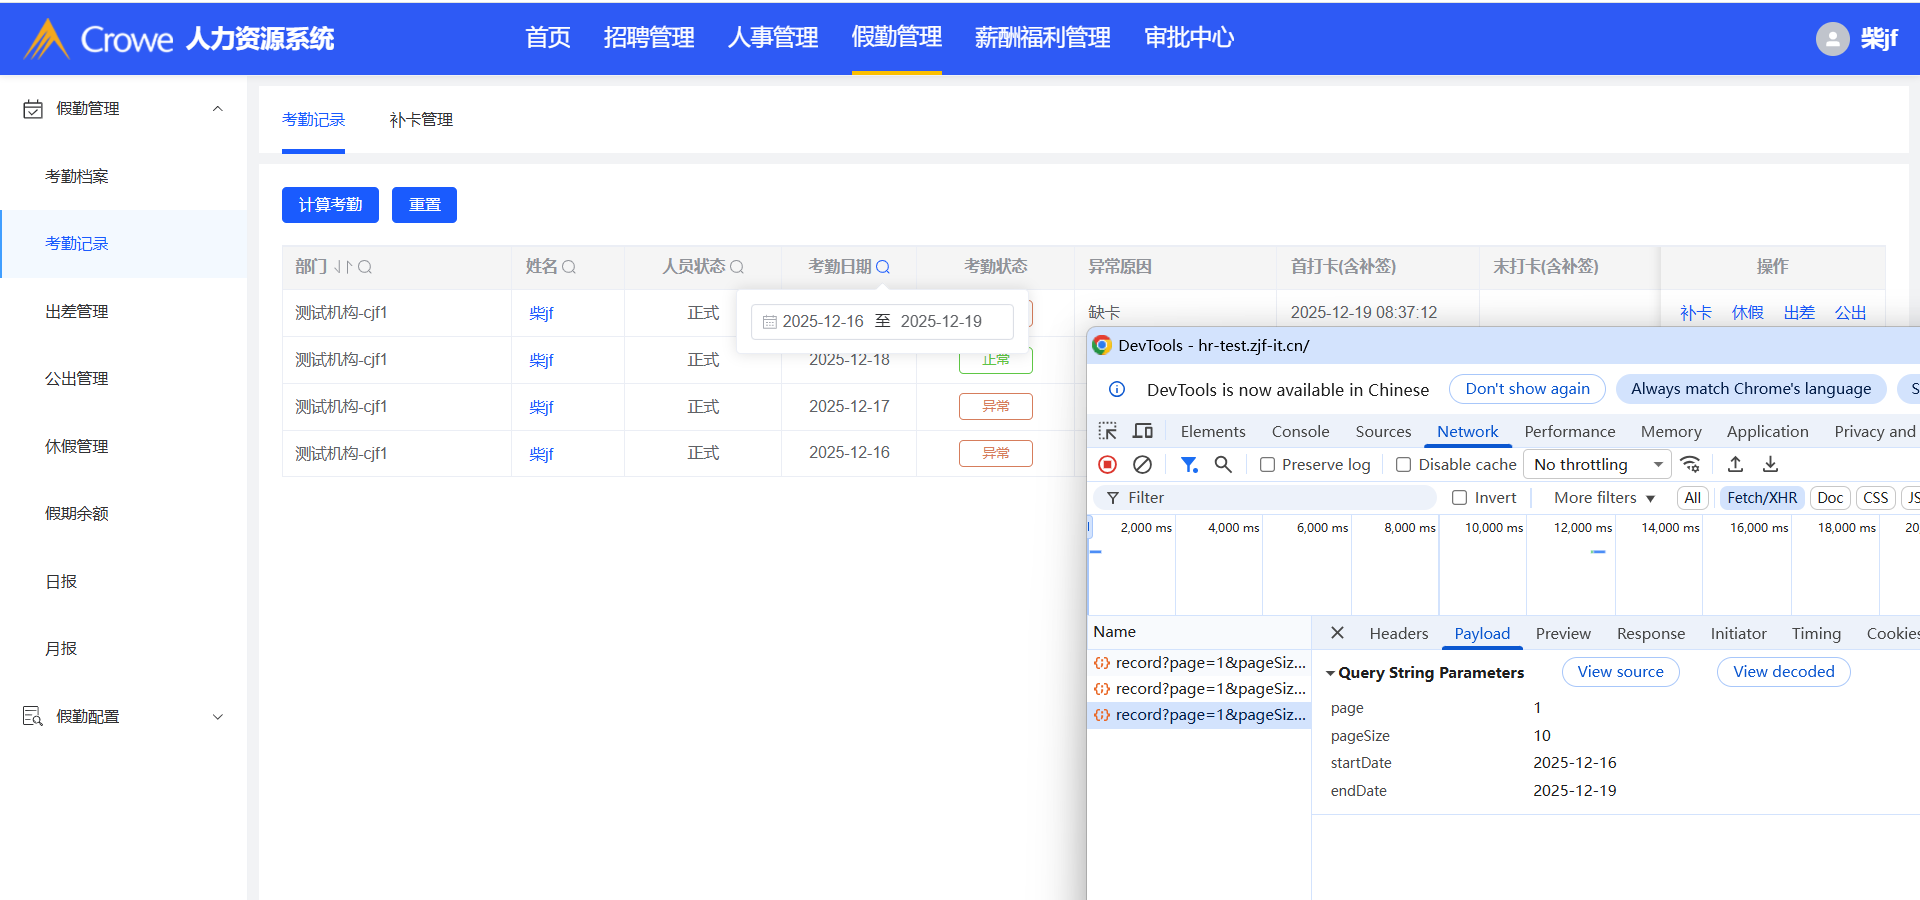This screenshot has height=900, width=1920.
Task: Open network search magnifier
Action: (x=1223, y=464)
